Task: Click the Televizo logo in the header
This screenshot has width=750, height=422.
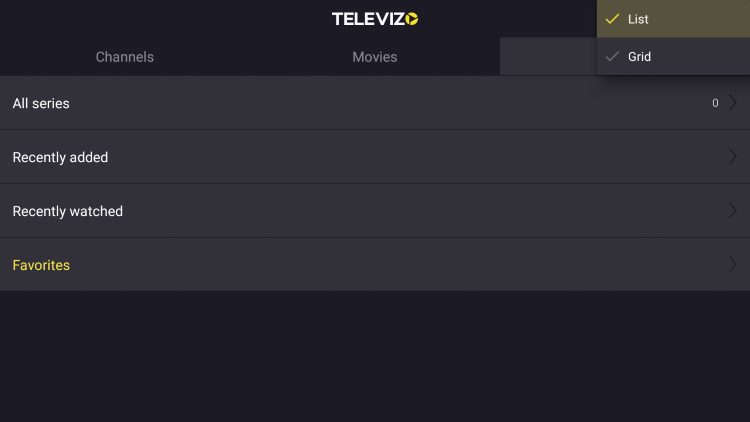Action: 375,19
